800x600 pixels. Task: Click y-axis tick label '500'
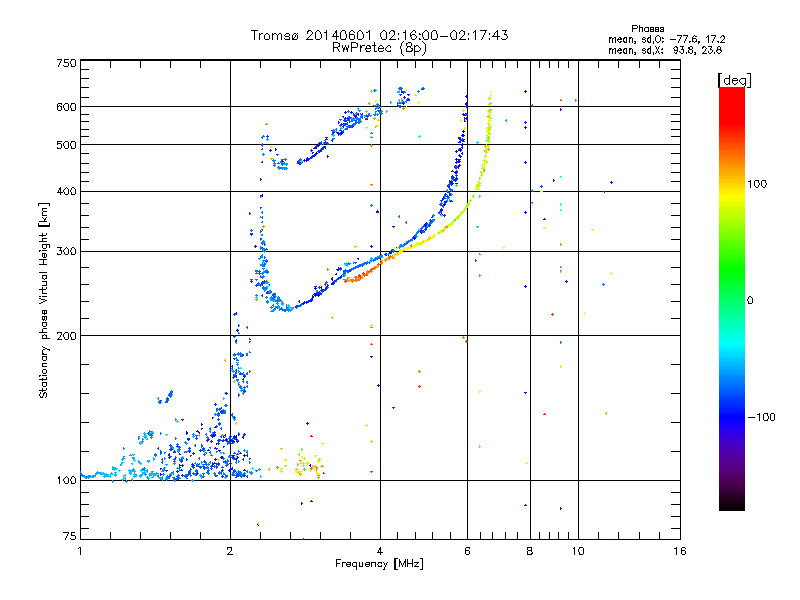pos(66,145)
